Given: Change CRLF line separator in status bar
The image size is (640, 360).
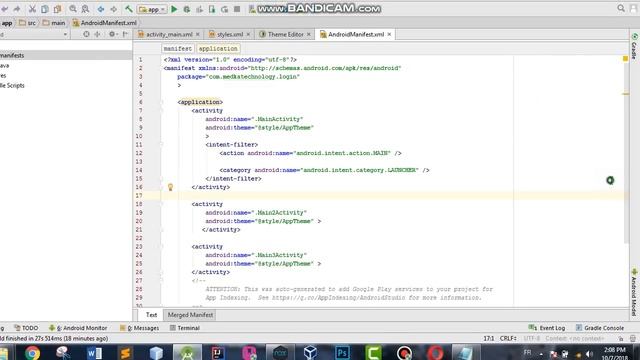Looking at the screenshot, I should point(508,339).
